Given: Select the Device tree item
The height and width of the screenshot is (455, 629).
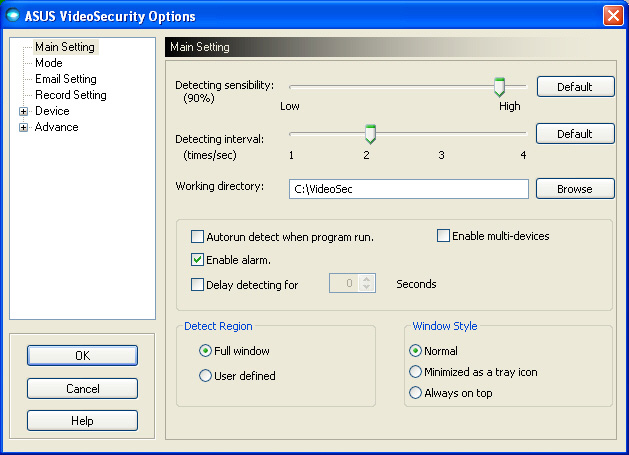Looking at the screenshot, I should click(x=52, y=111).
